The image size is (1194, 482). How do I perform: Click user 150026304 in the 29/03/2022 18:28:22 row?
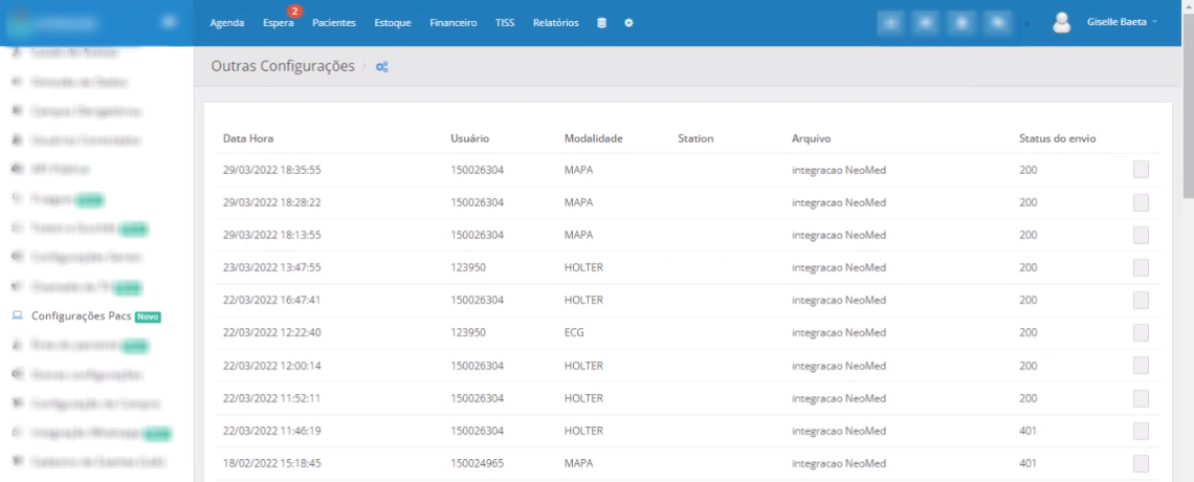(x=477, y=203)
